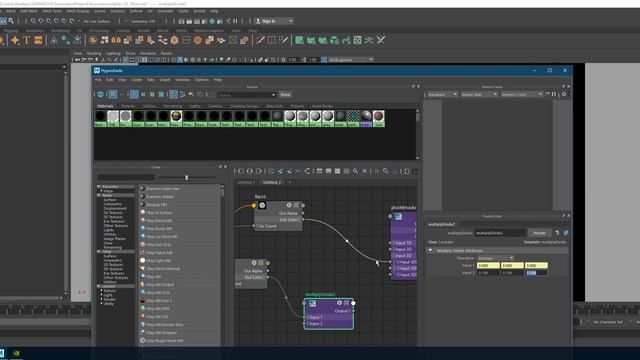Switch to the Textures browser tab

(x=128, y=106)
